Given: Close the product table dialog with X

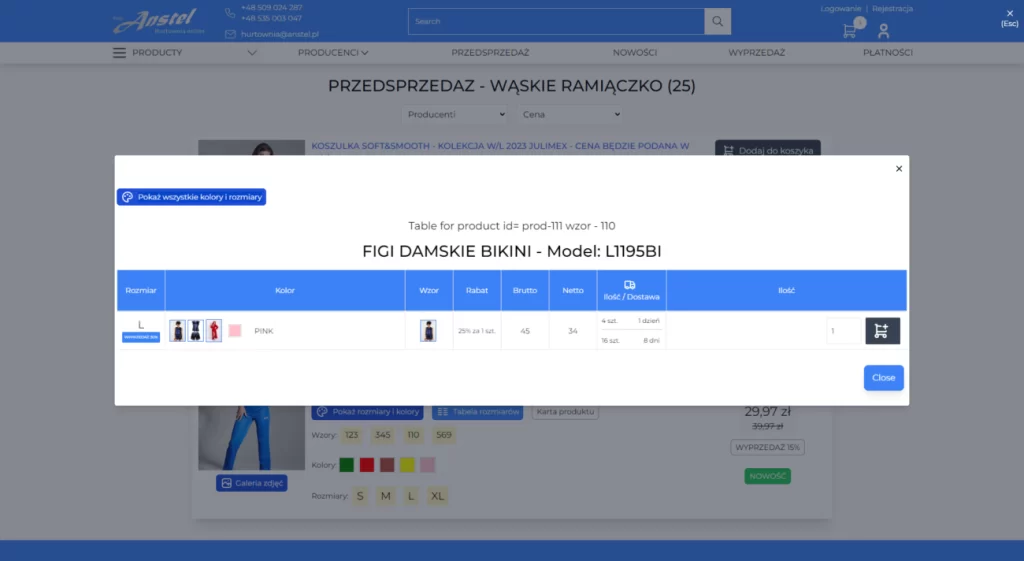Looking at the screenshot, I should (899, 168).
